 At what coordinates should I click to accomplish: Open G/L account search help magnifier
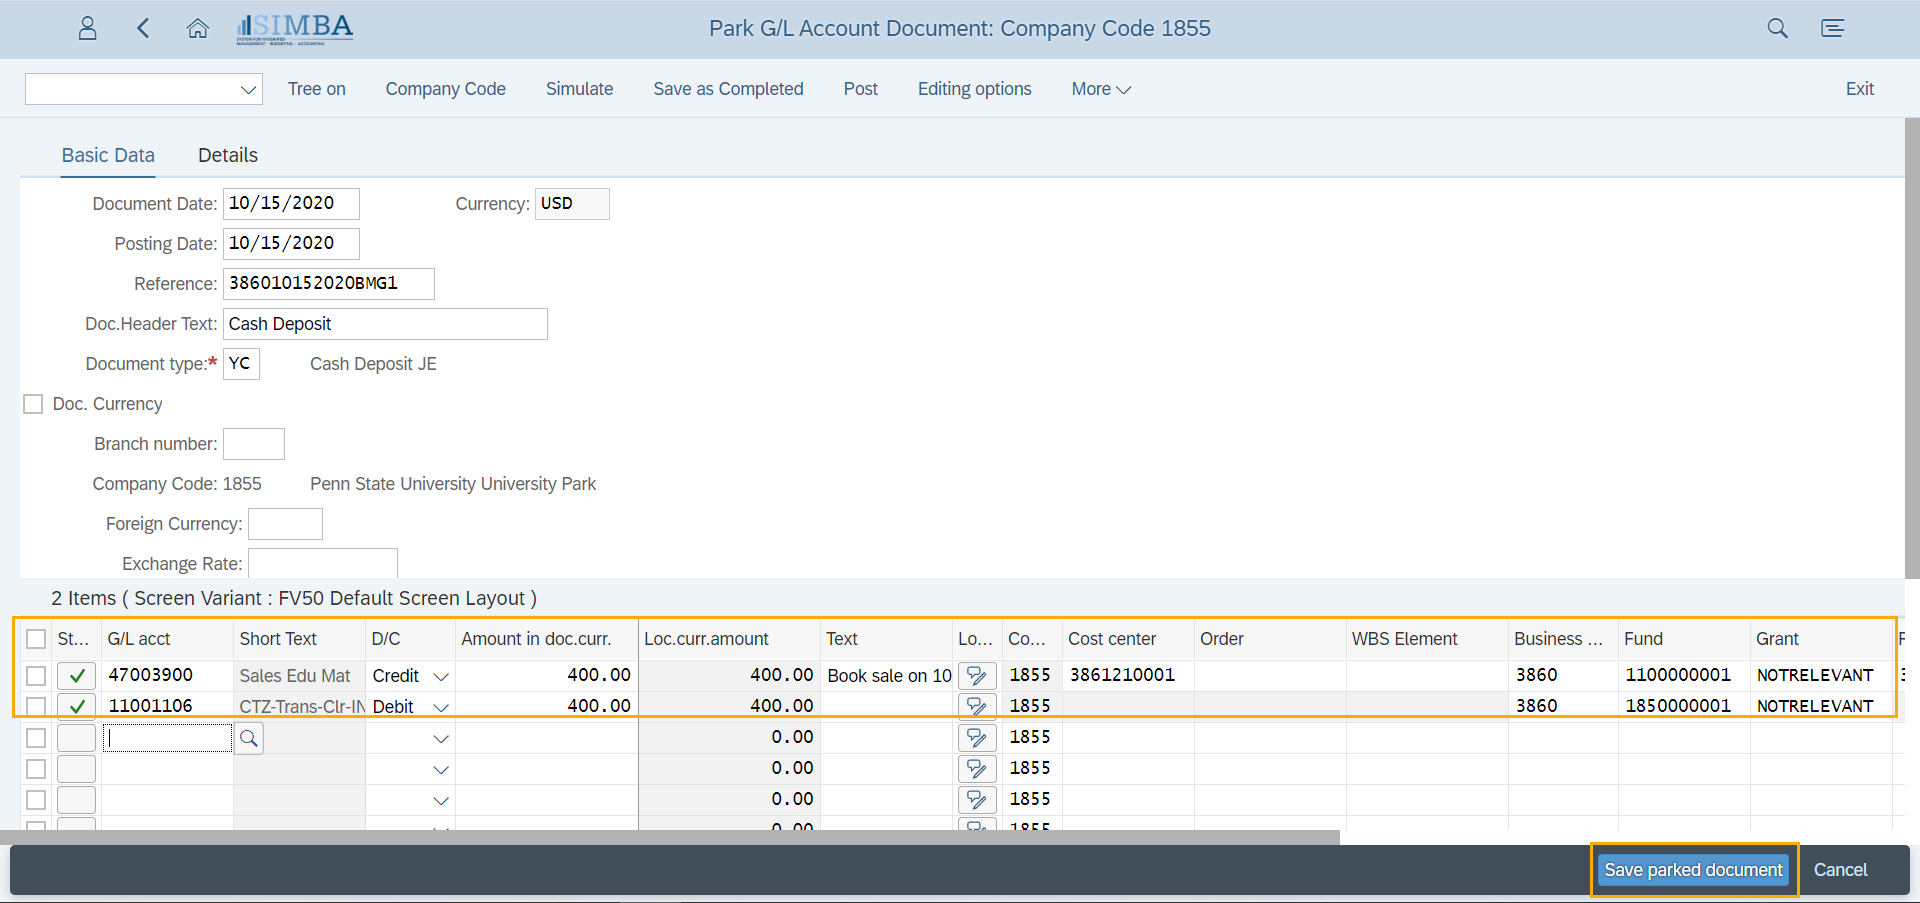249,738
